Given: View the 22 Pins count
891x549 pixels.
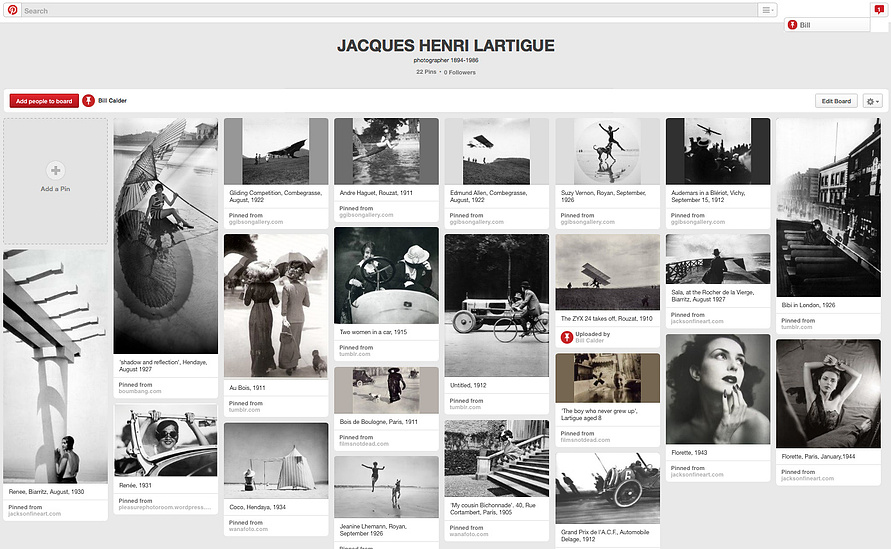Looking at the screenshot, I should [426, 72].
